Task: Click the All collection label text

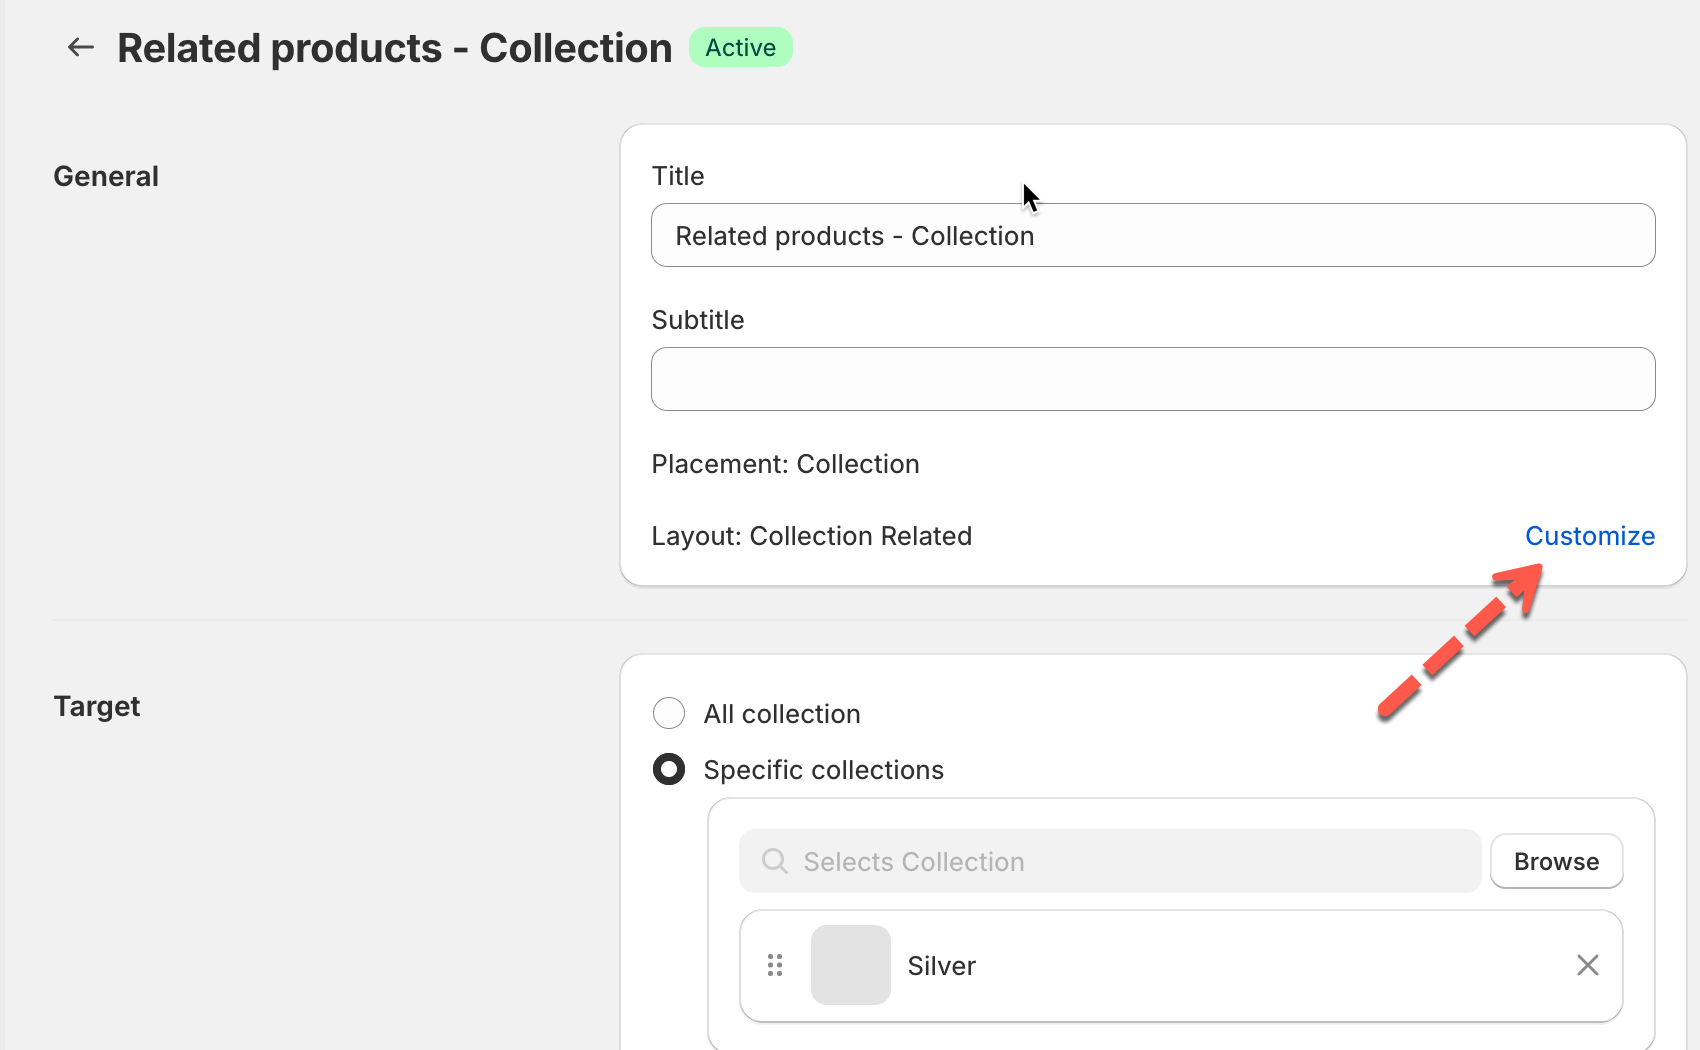Action: click(781, 714)
